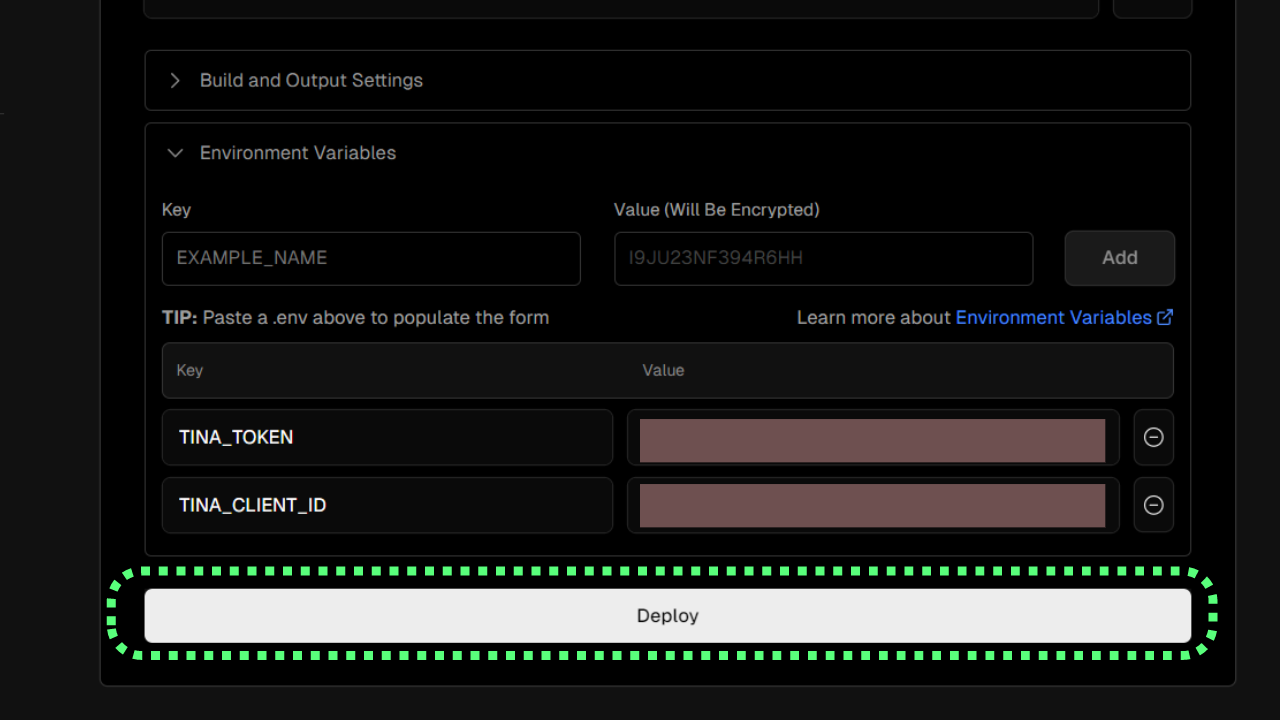Image resolution: width=1280 pixels, height=720 pixels.
Task: Remove the TINA_CLIENT_ID variable
Action: pyautogui.click(x=1153, y=505)
